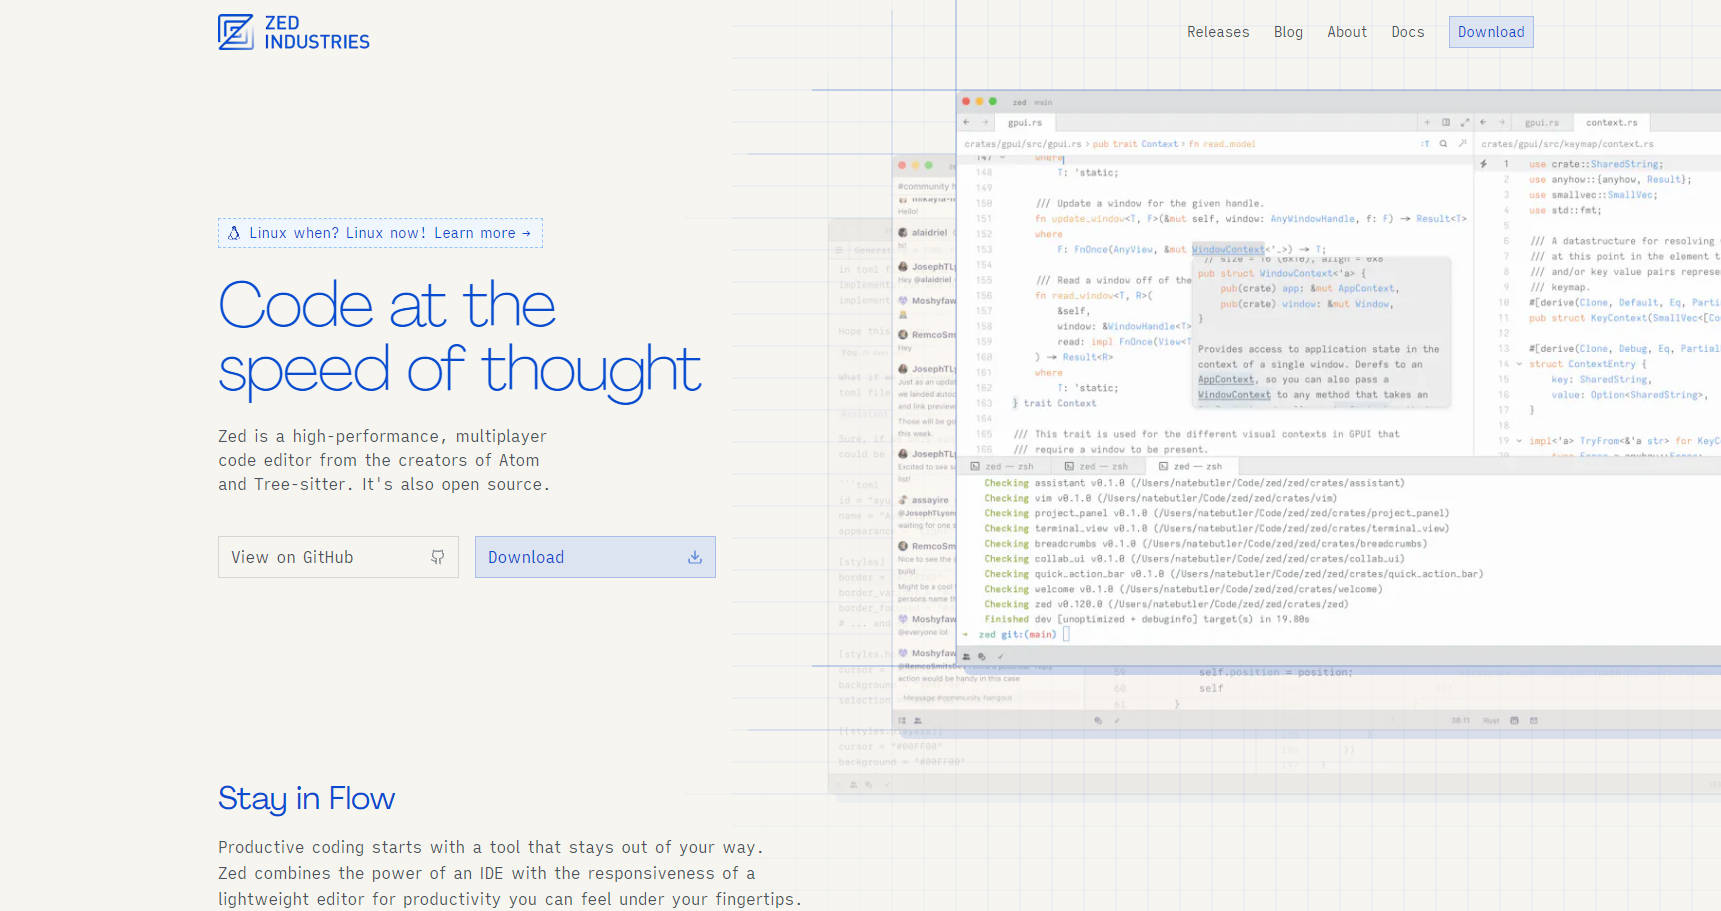
Task: Click the zoom pane diagonal-arrows icon
Action: [x=1465, y=122]
